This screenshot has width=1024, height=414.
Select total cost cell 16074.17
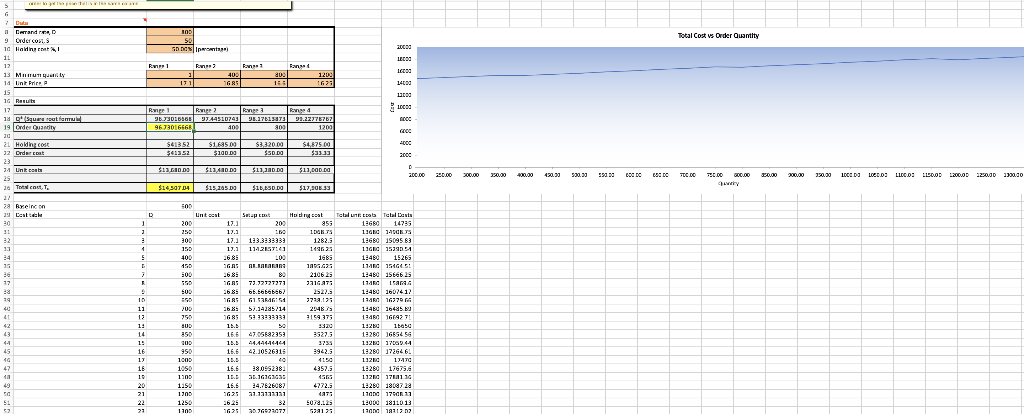pos(397,292)
